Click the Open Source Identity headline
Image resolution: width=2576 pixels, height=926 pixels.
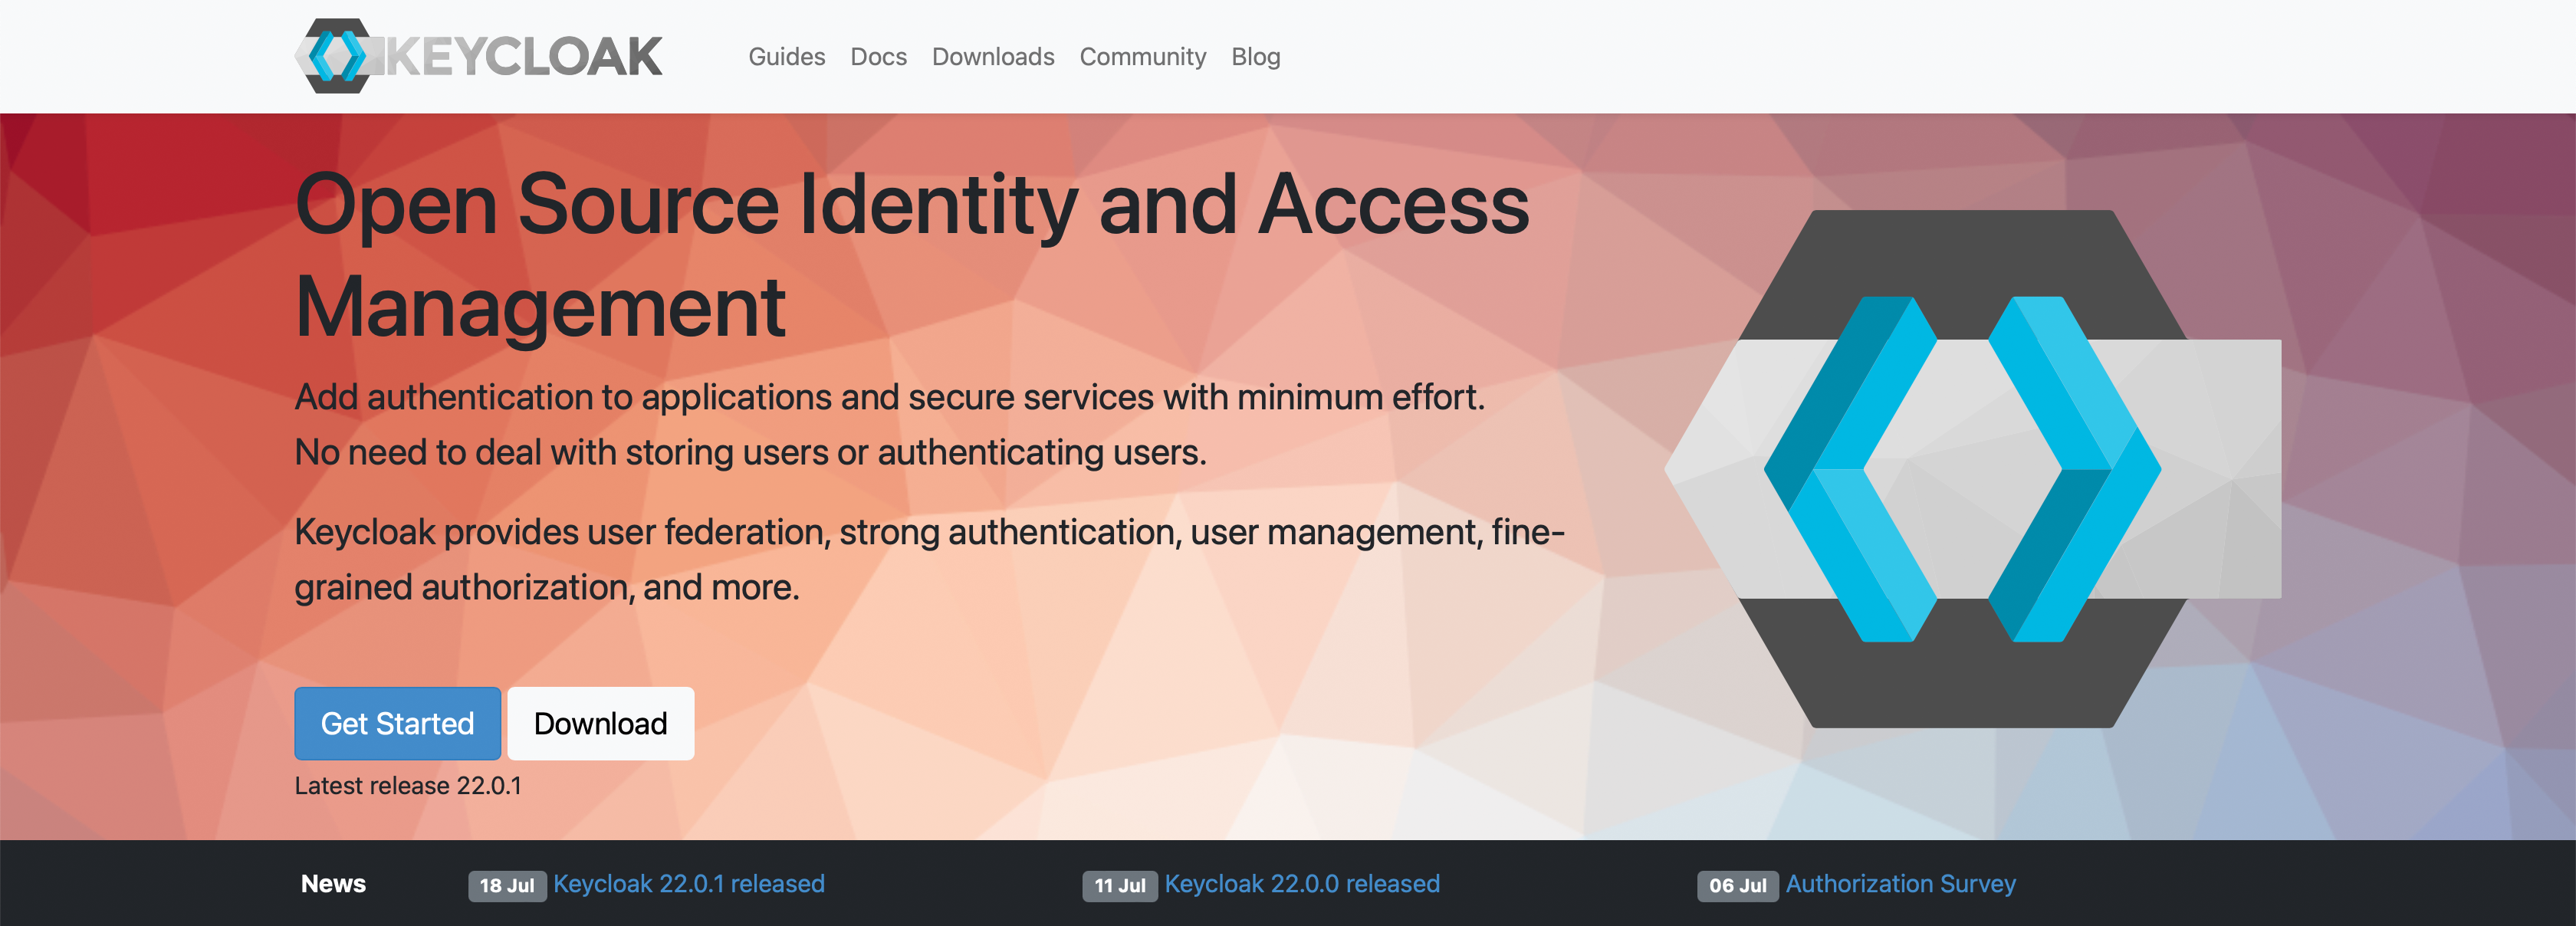pos(911,255)
